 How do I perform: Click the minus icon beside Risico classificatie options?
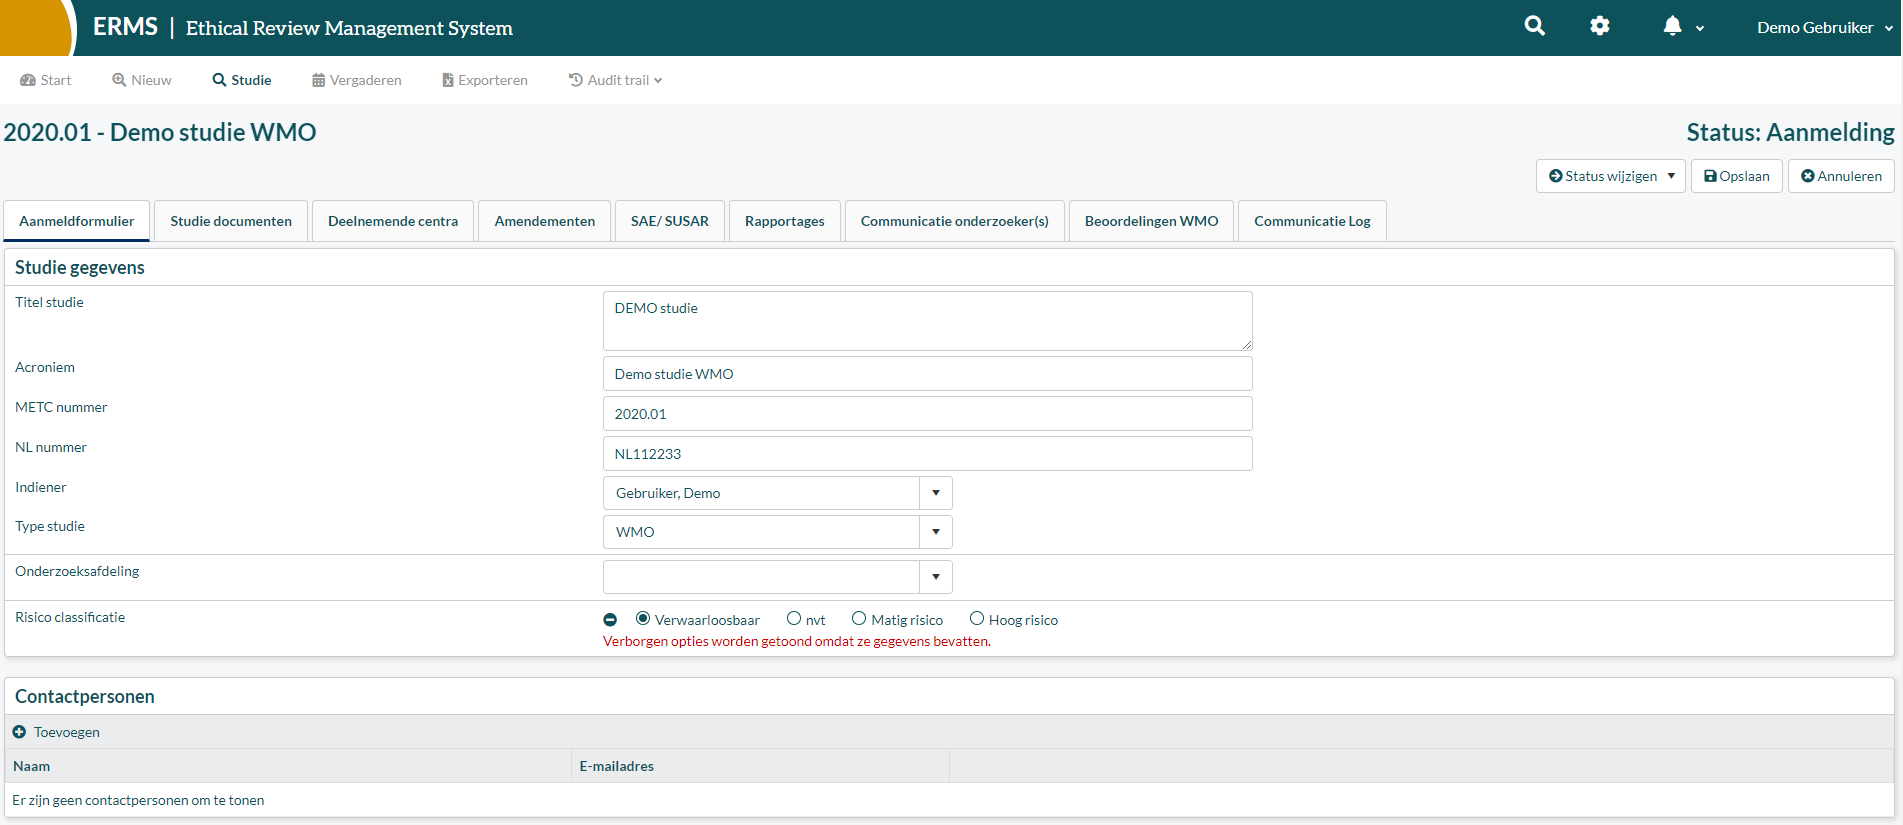[610, 620]
